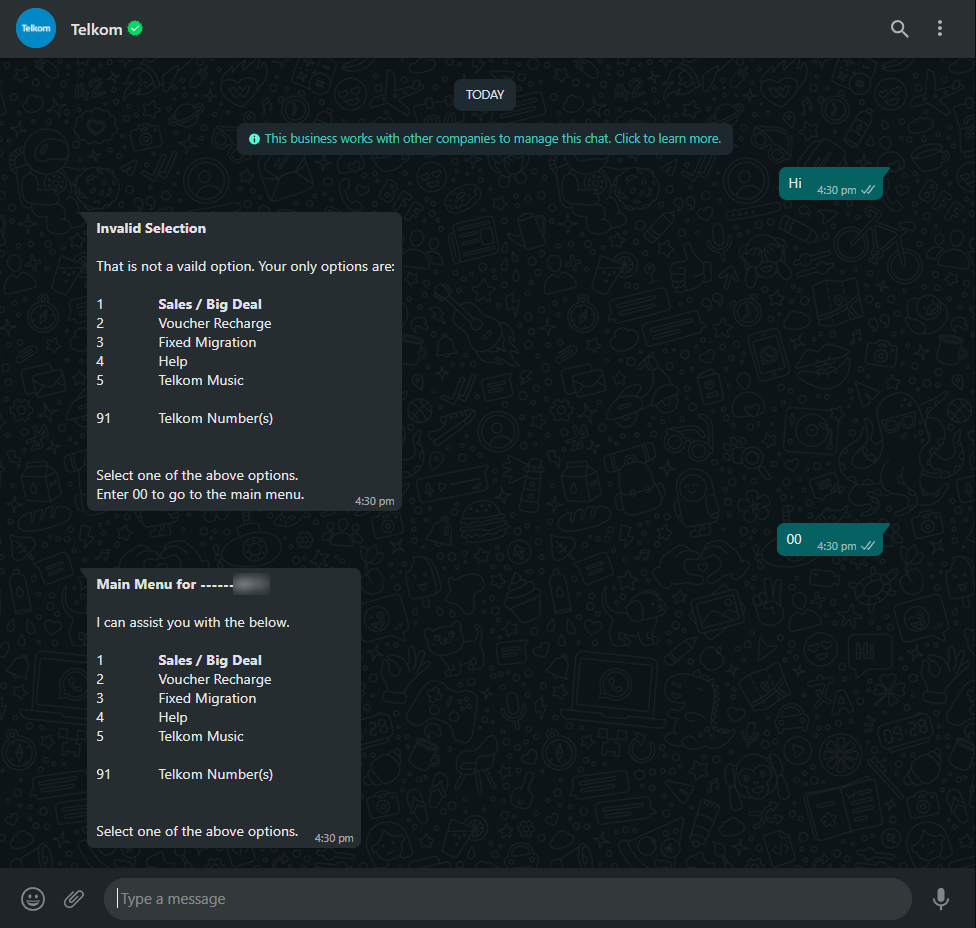Click the TODAY date badge
Screen dimensions: 976x928
(484, 95)
